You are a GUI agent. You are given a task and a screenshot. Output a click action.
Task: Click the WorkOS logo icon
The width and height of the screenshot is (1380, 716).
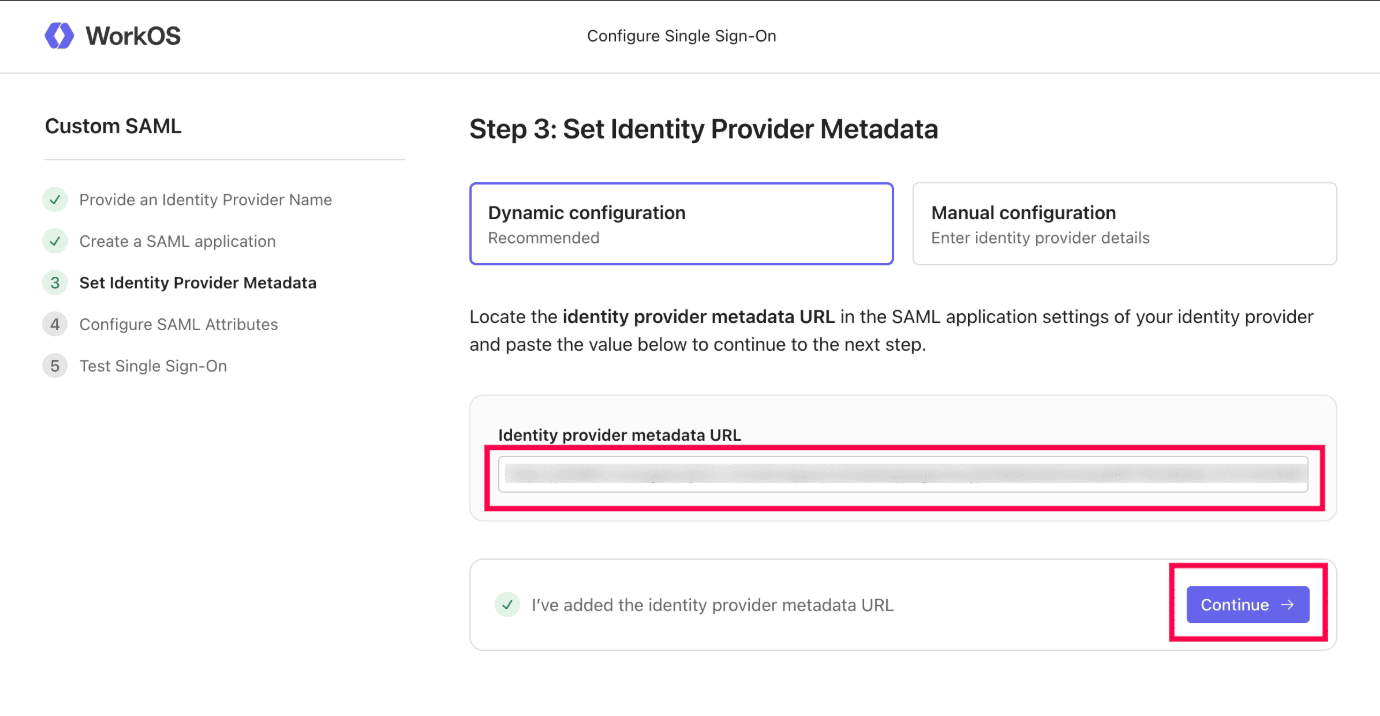coord(59,36)
